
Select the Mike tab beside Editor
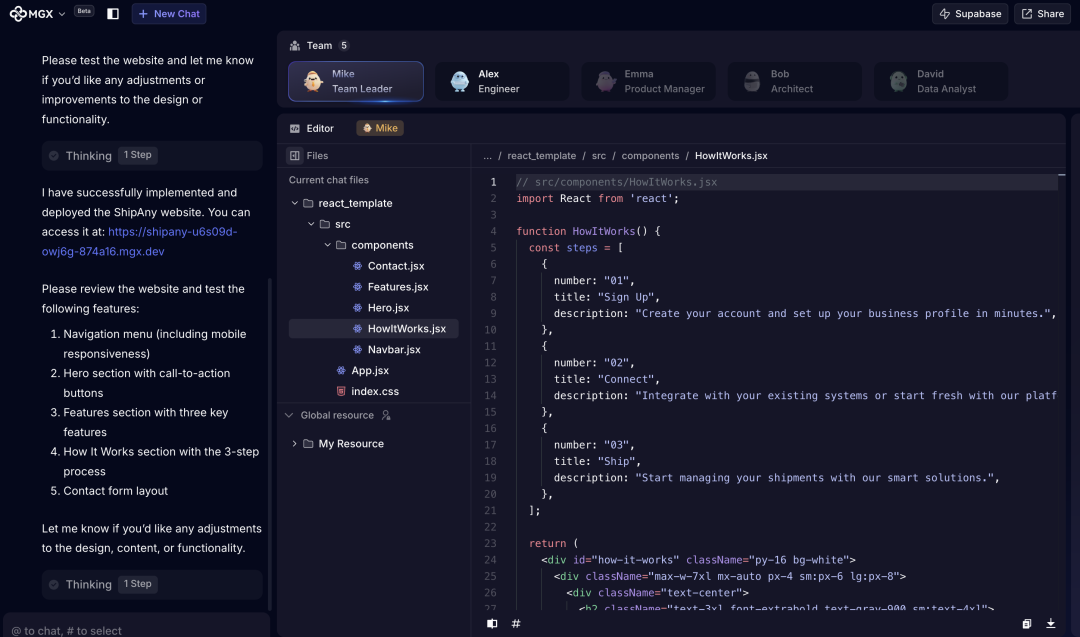coord(380,128)
